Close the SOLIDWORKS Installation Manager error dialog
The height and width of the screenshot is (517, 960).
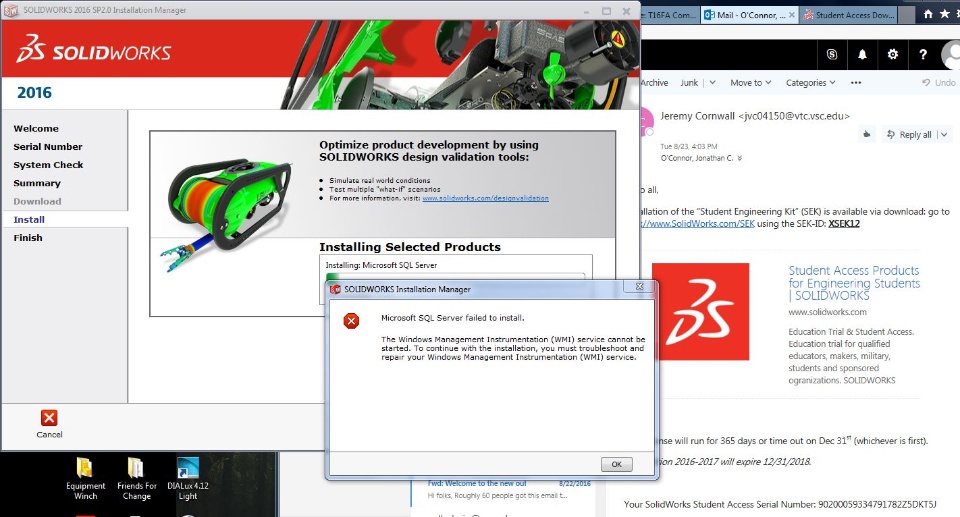tap(639, 287)
